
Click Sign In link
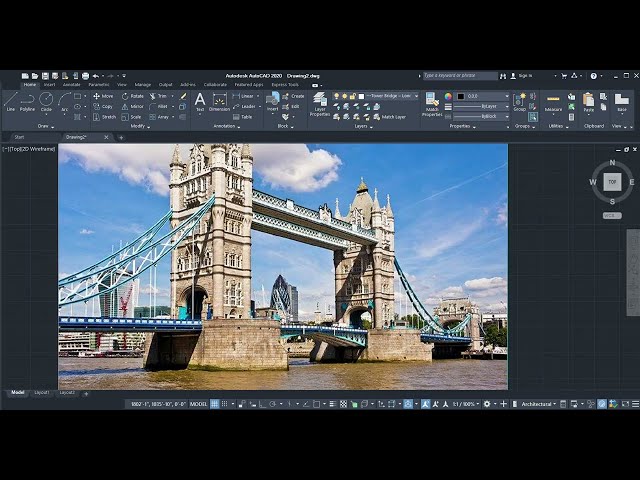click(525, 76)
